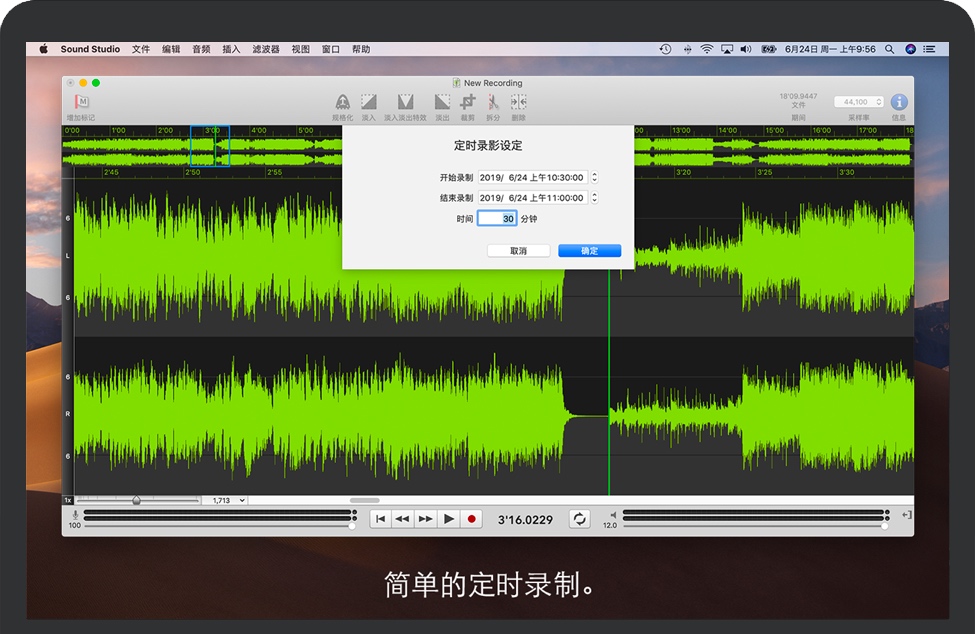Expand the 1,713 zoom level dropdown
Image resolution: width=975 pixels, height=634 pixels.
point(225,500)
